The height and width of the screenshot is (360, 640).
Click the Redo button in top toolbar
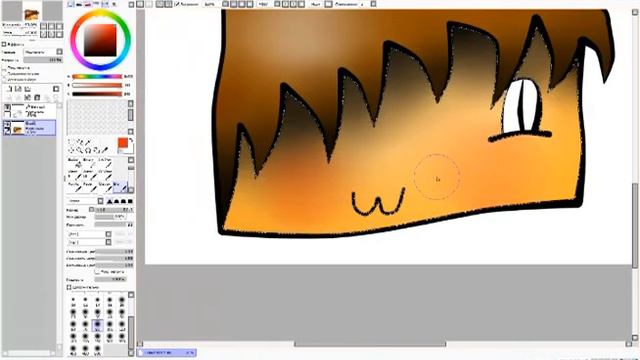tap(149, 4)
